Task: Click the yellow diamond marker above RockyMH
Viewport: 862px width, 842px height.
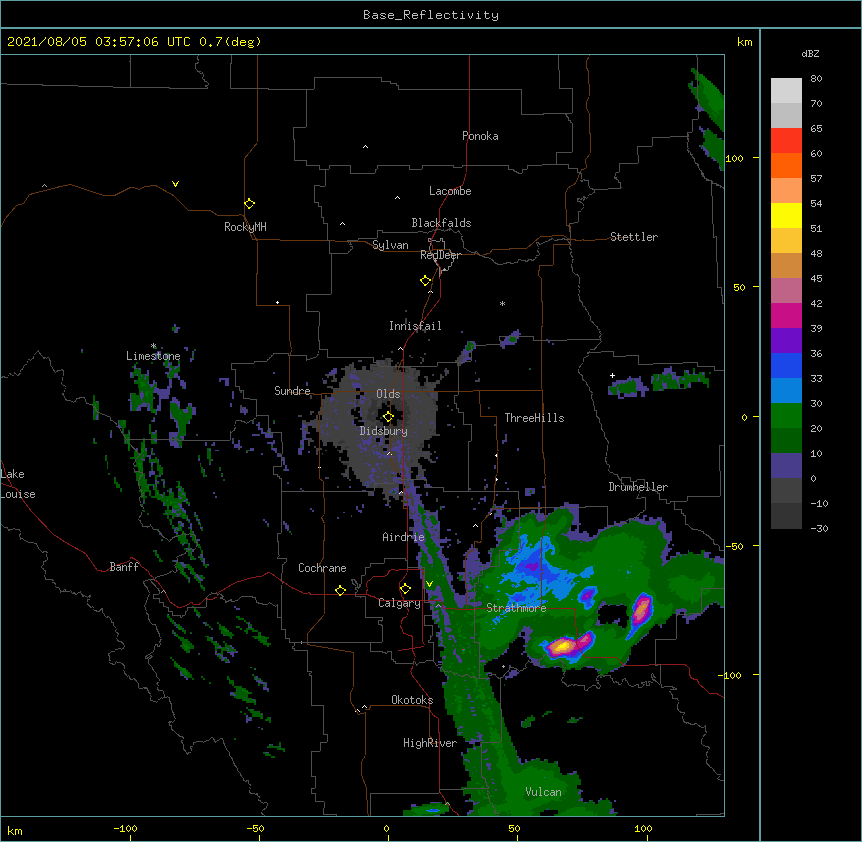Action: click(x=249, y=204)
